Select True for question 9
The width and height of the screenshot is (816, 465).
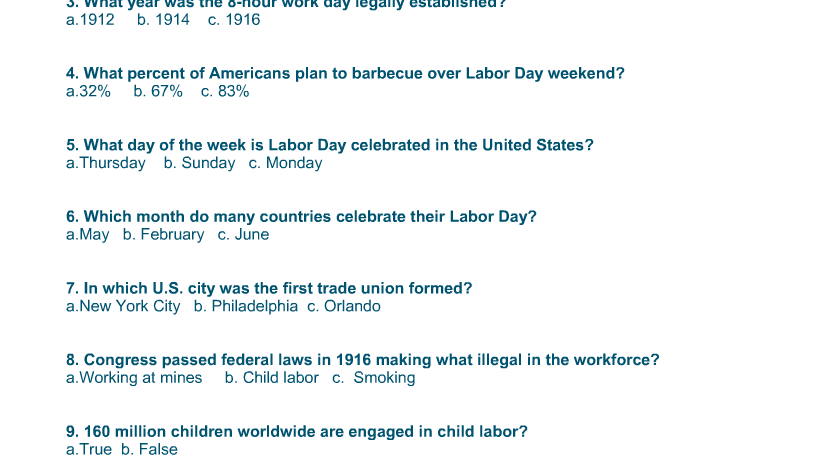click(x=88, y=449)
